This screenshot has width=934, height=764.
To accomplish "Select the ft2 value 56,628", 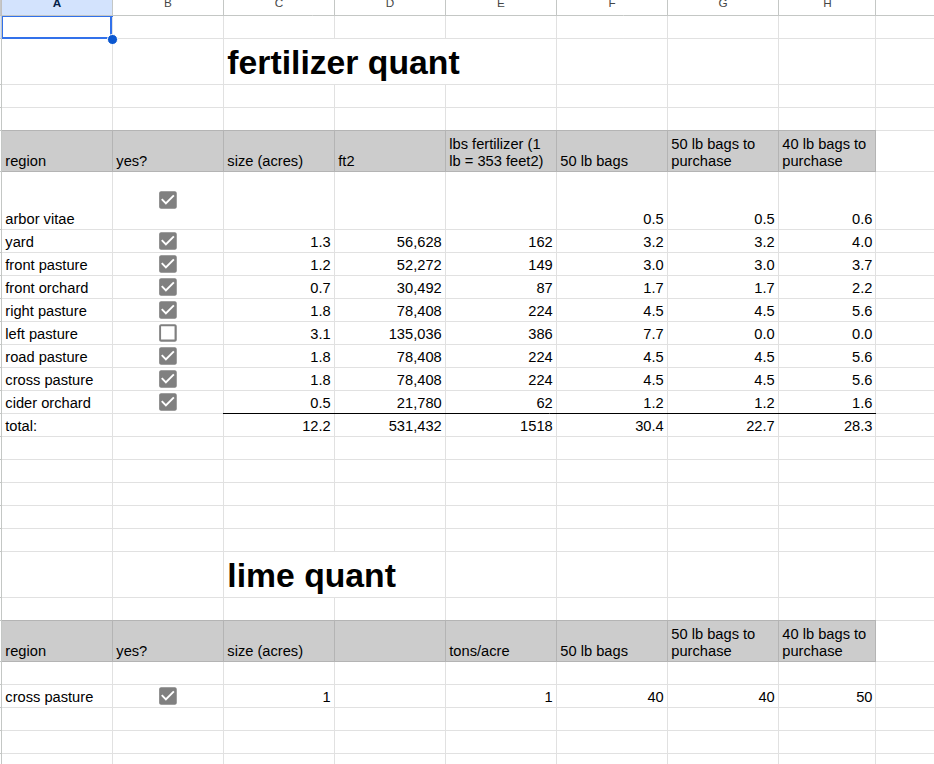I will coord(390,242).
